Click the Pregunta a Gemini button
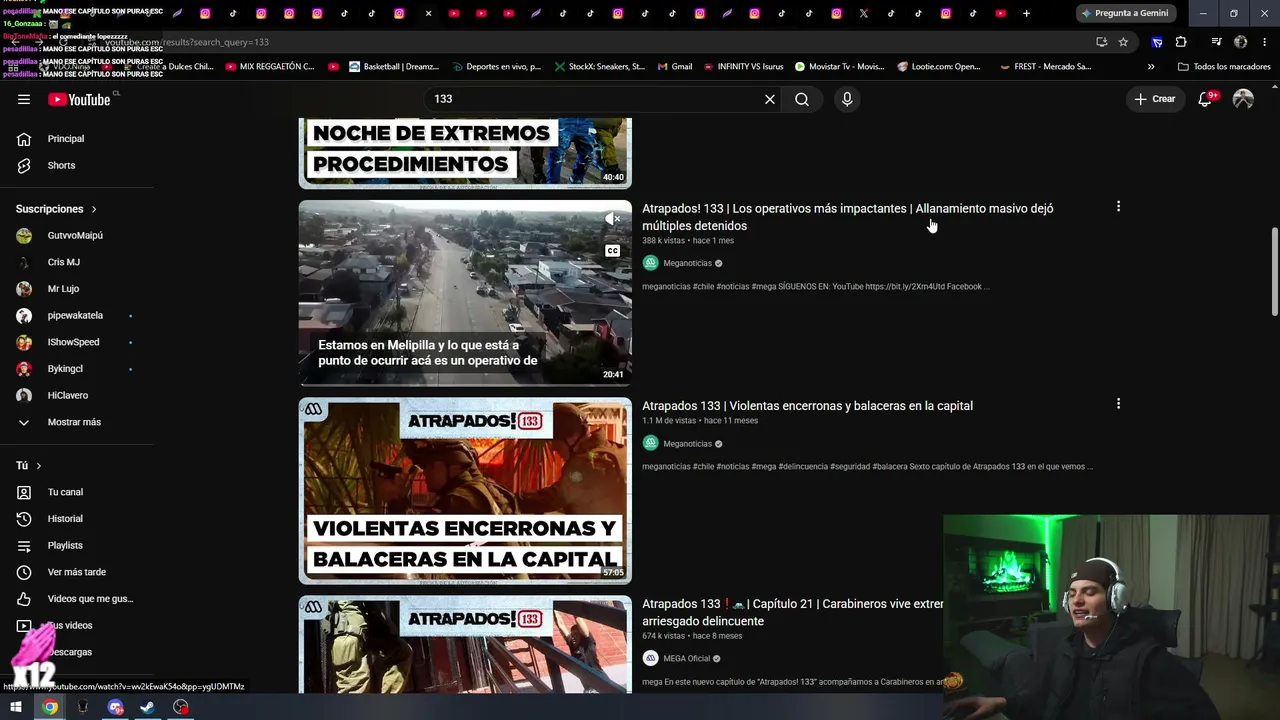This screenshot has width=1280, height=720. [1126, 13]
